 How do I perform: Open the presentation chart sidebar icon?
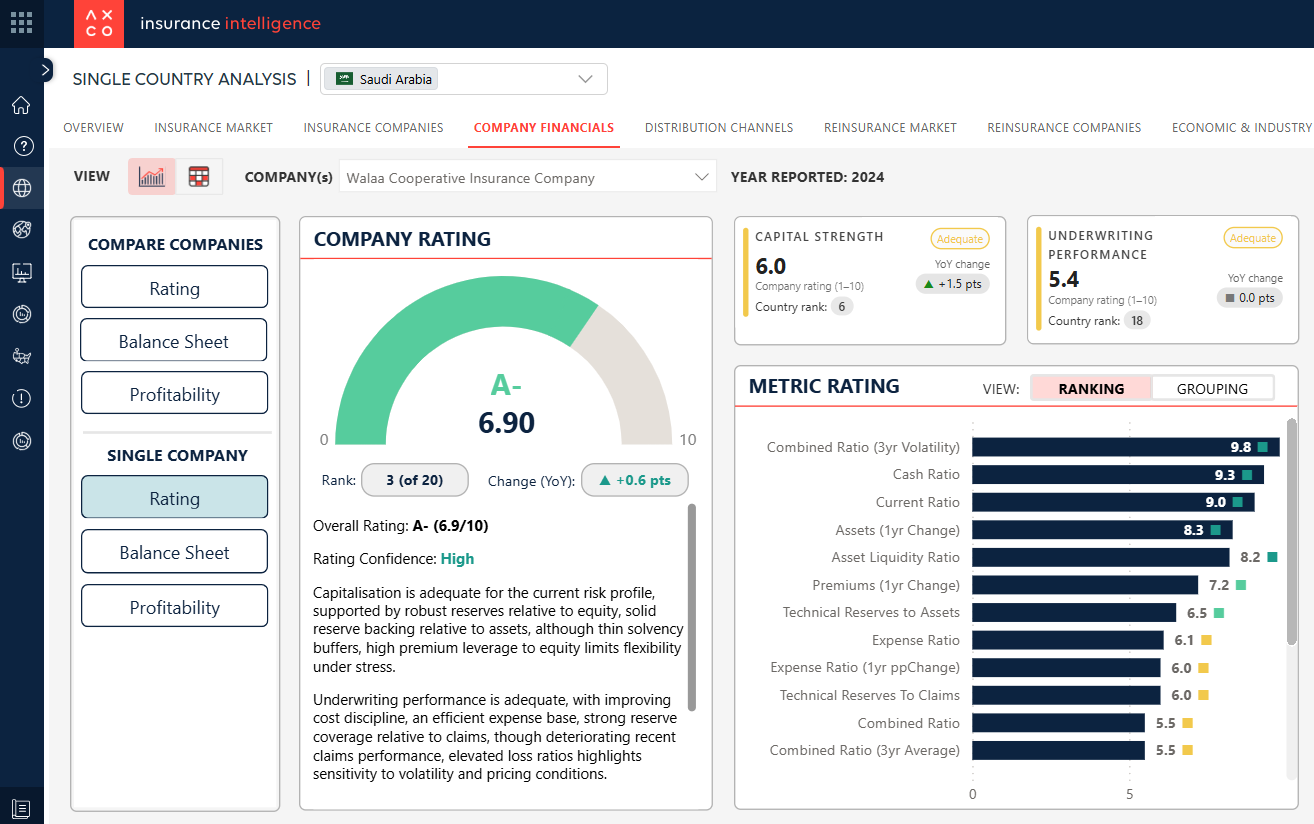click(x=21, y=272)
